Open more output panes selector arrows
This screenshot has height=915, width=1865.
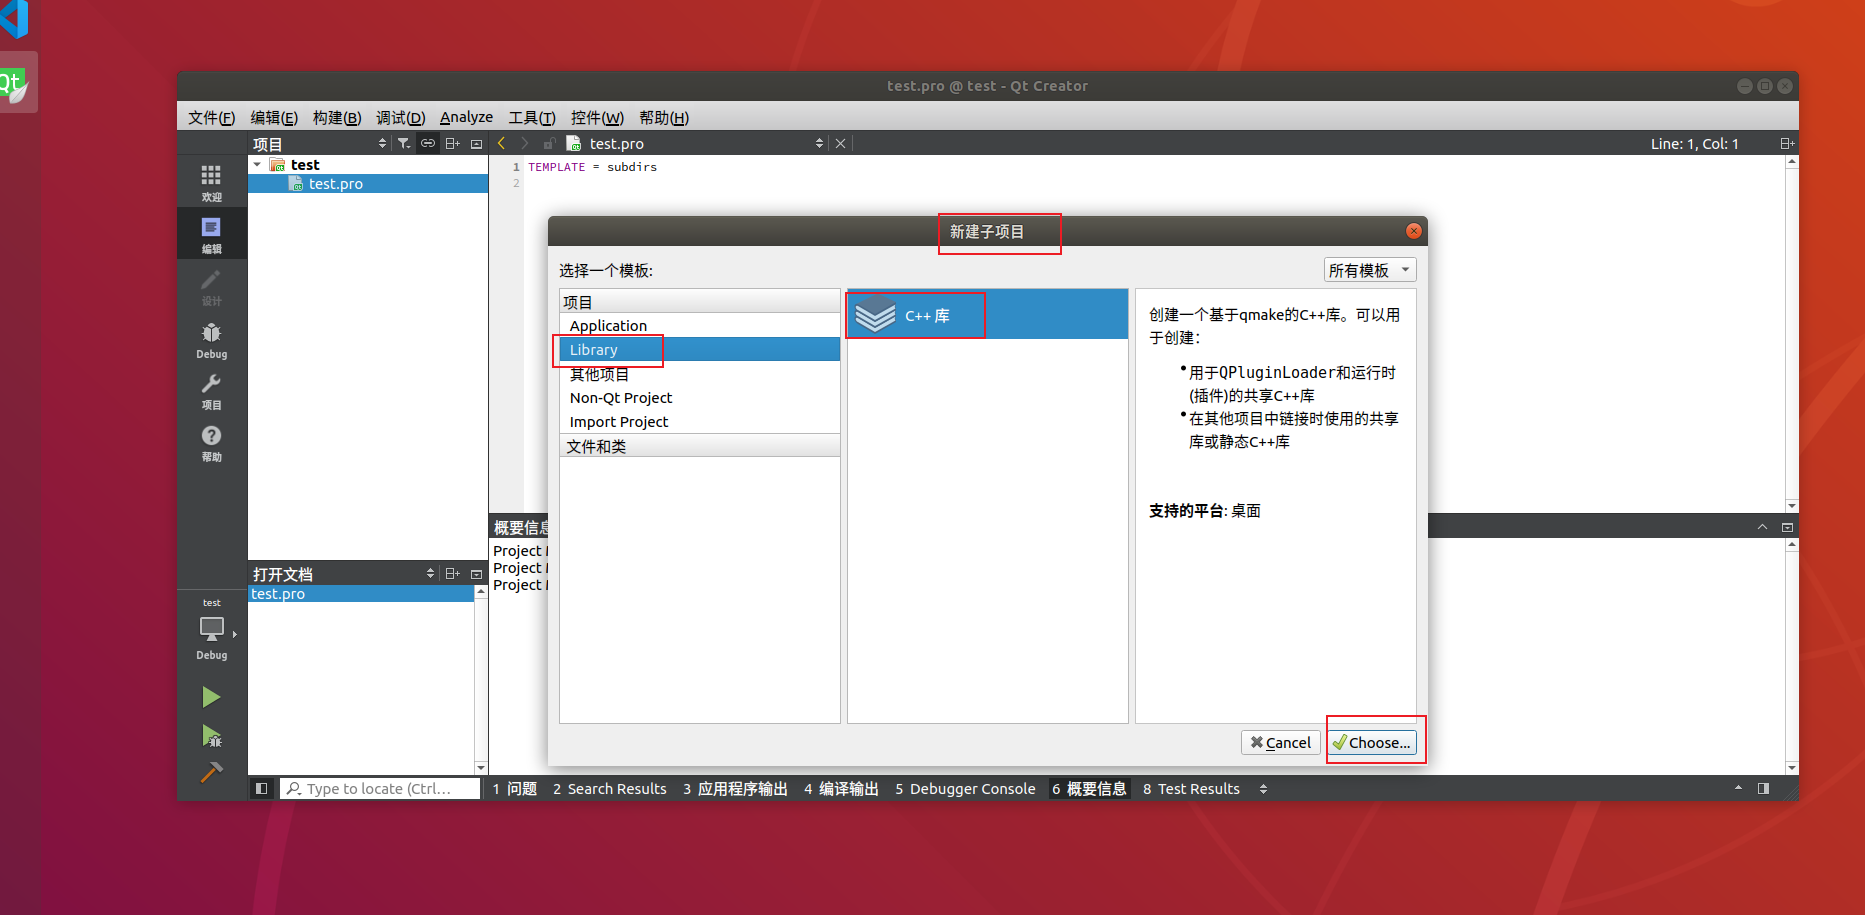point(1263,789)
